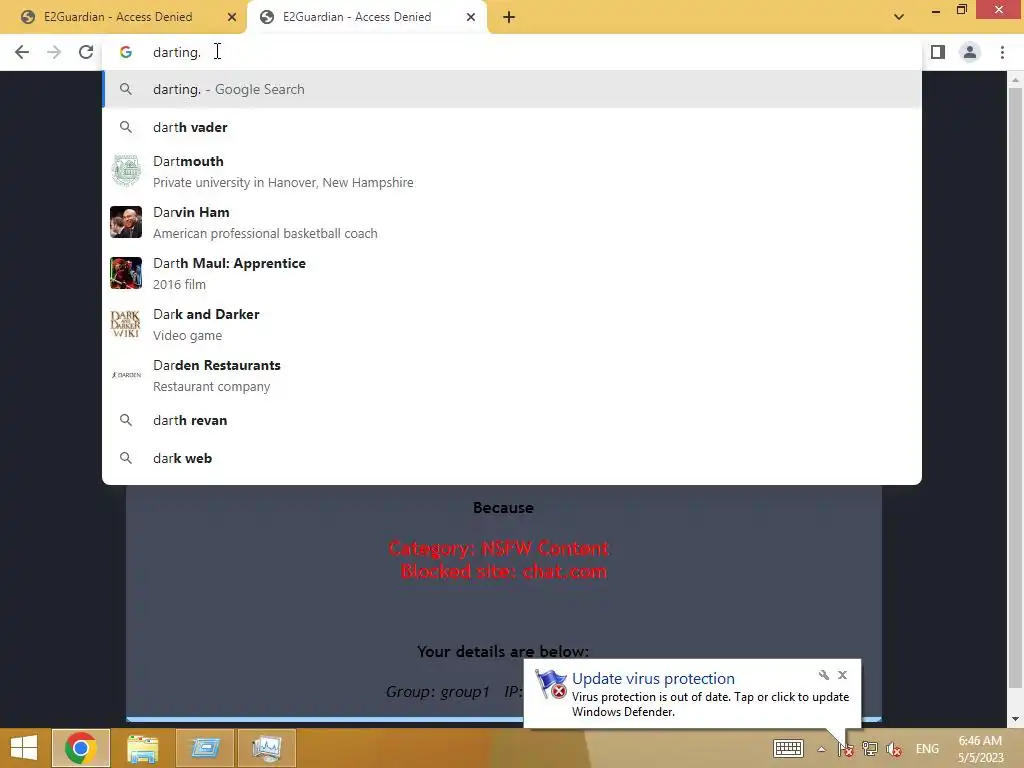Show hidden tray icons arrow
This screenshot has height=768, width=1024.
point(822,749)
